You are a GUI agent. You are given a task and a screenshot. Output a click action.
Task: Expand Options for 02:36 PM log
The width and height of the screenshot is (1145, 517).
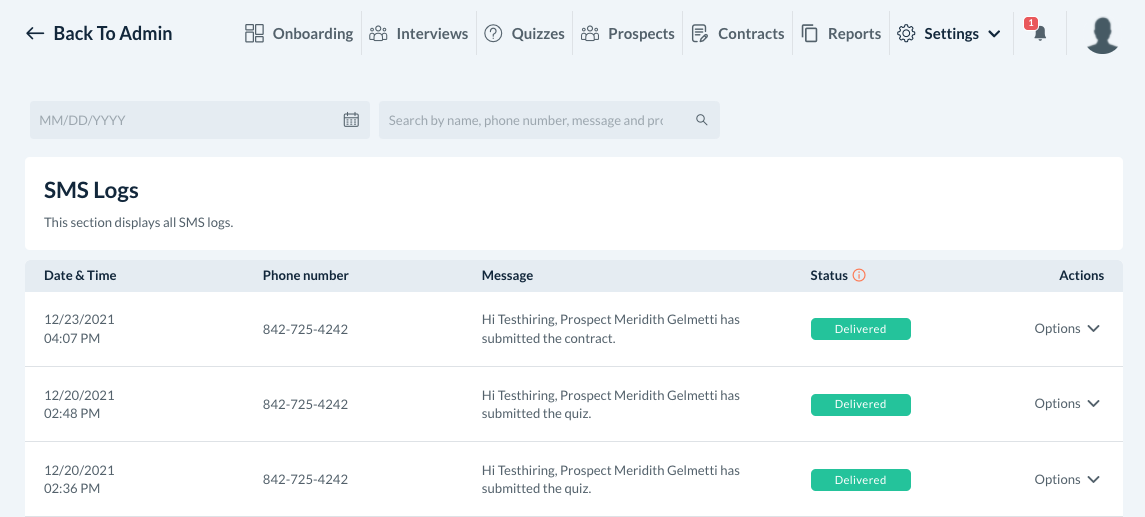(1067, 480)
